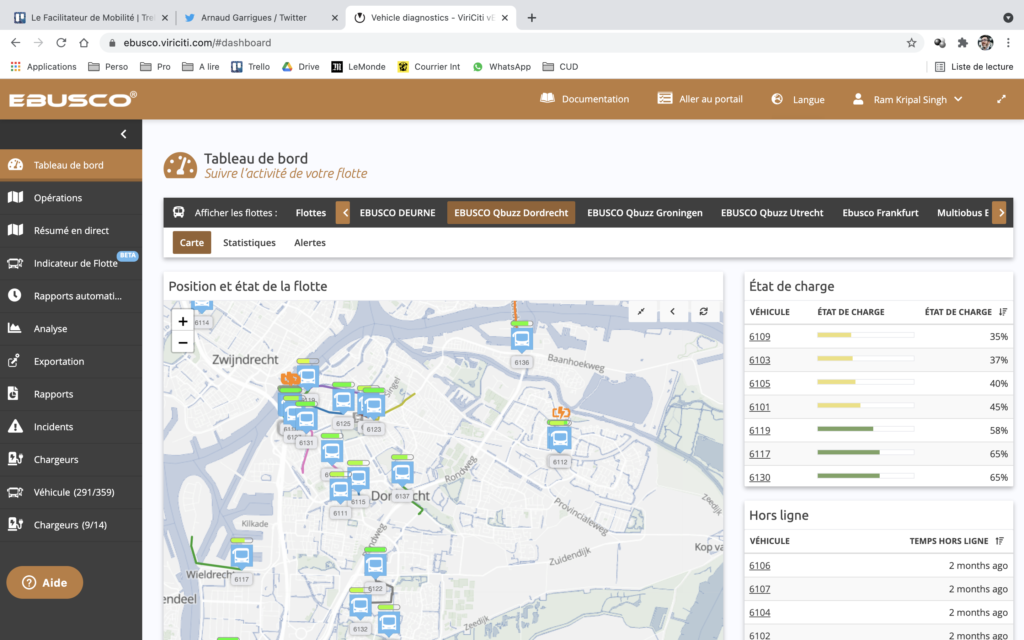The image size is (1024, 640).
Task: Select the Flottes option in fleet bar
Action: pos(310,213)
